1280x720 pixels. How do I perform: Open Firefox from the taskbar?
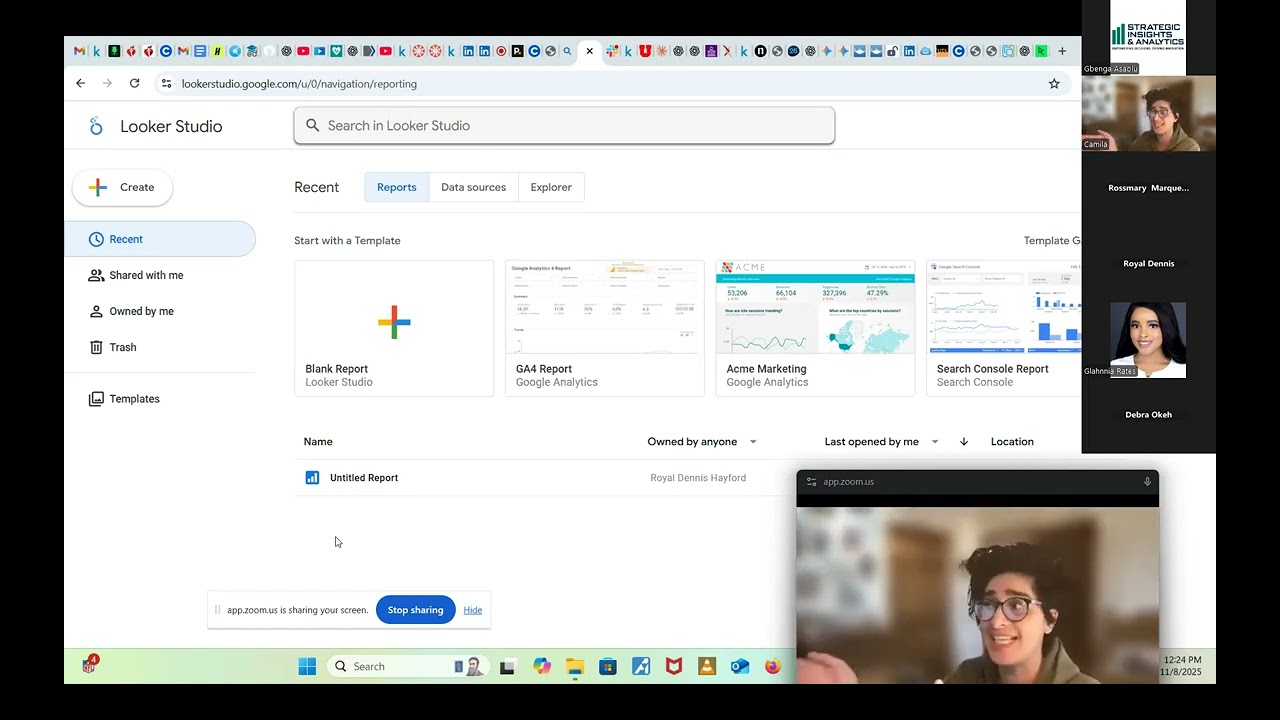(773, 666)
